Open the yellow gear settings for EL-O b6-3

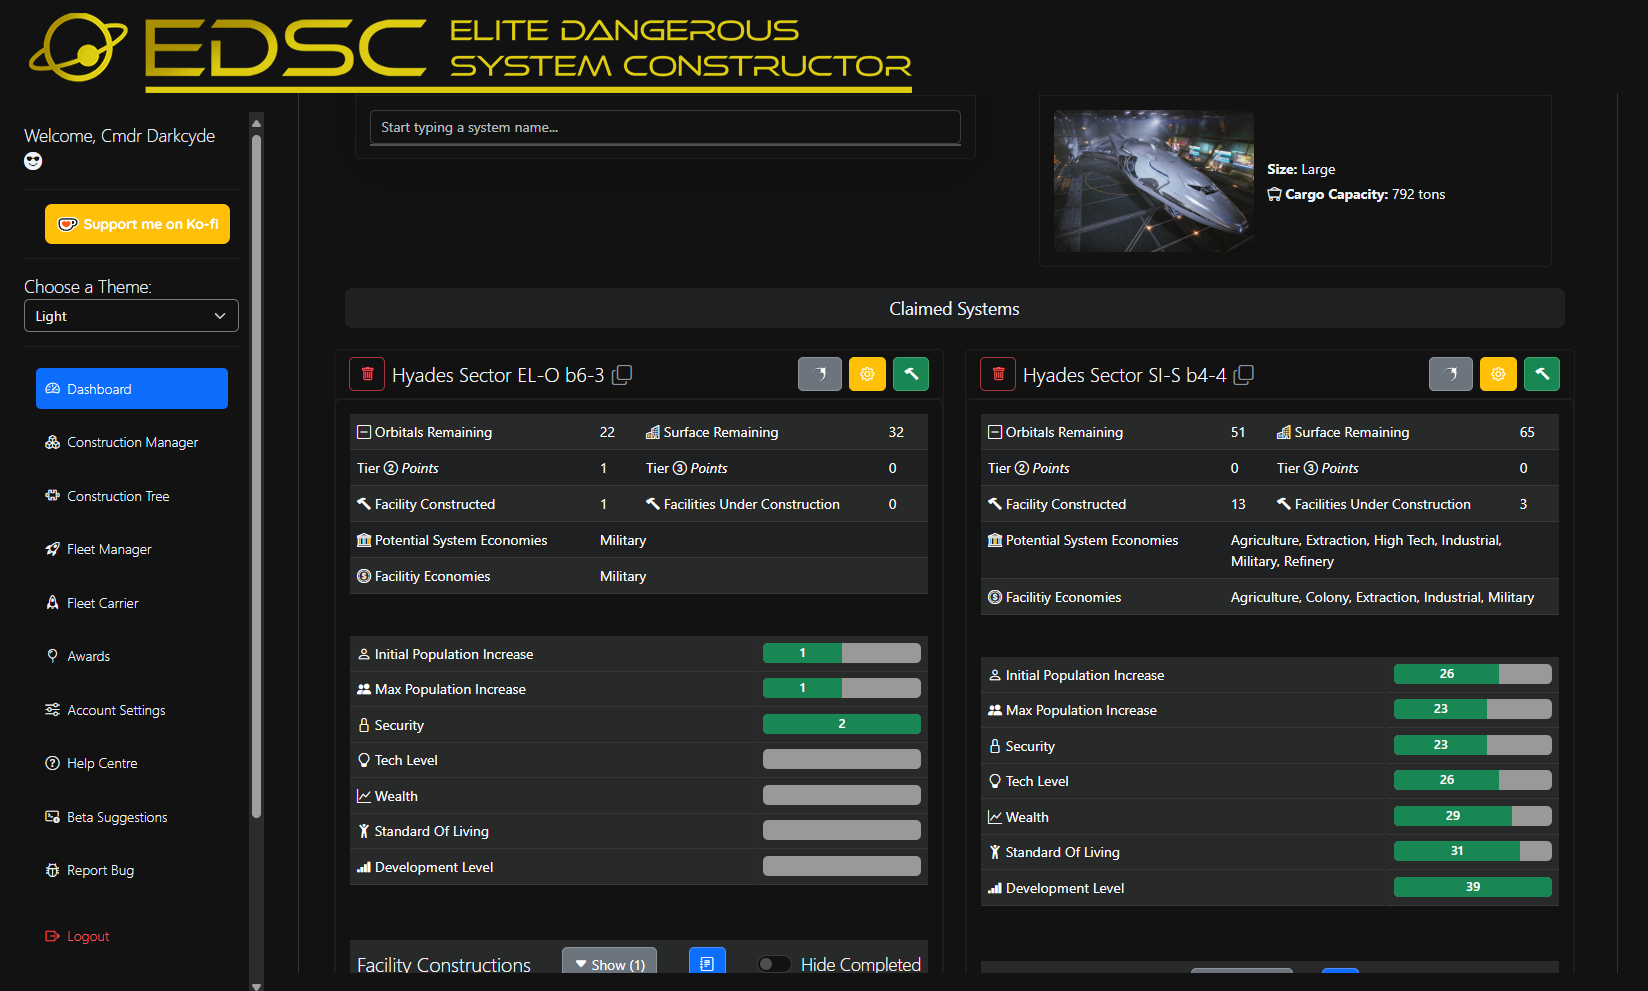(867, 374)
